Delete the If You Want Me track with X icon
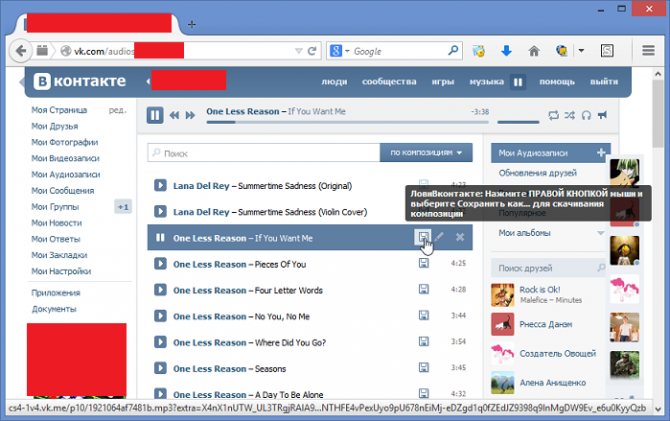This screenshot has height=421, width=670. (x=460, y=237)
